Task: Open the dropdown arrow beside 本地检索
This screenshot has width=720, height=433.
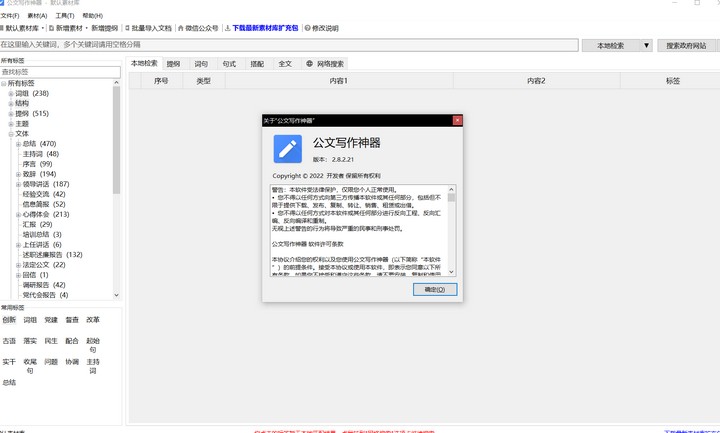Action: point(646,46)
